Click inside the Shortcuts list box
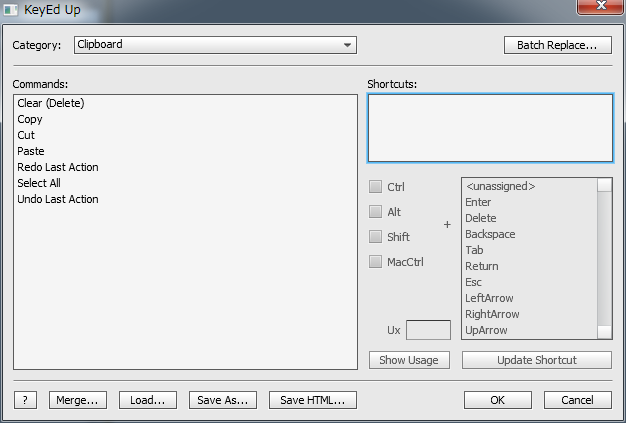Screen dimensions: 626x423 (490, 128)
